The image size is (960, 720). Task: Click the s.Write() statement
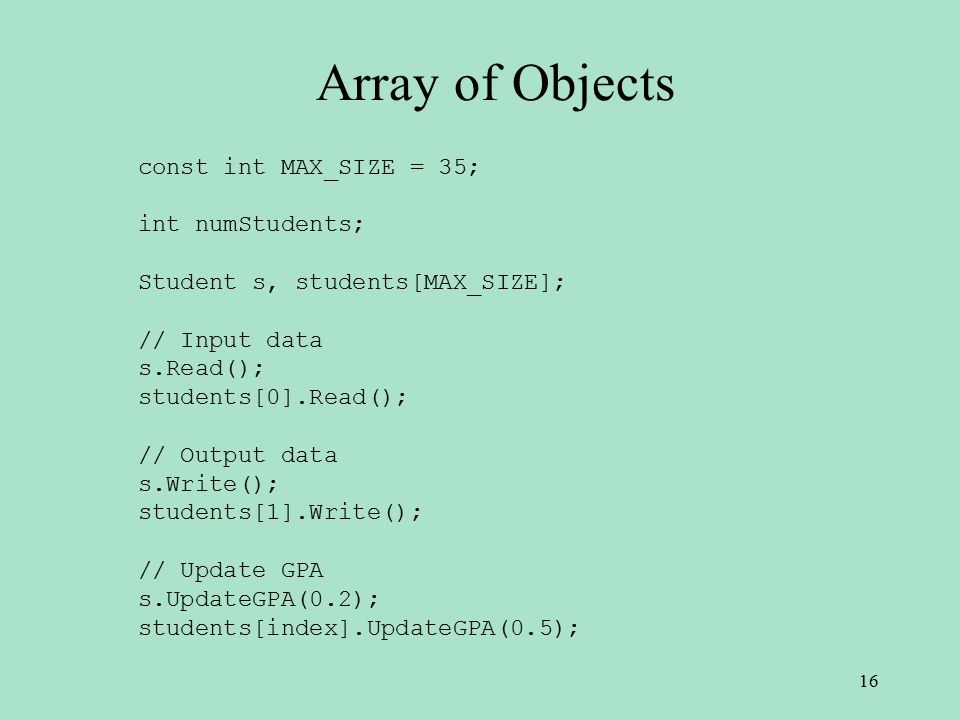208,484
